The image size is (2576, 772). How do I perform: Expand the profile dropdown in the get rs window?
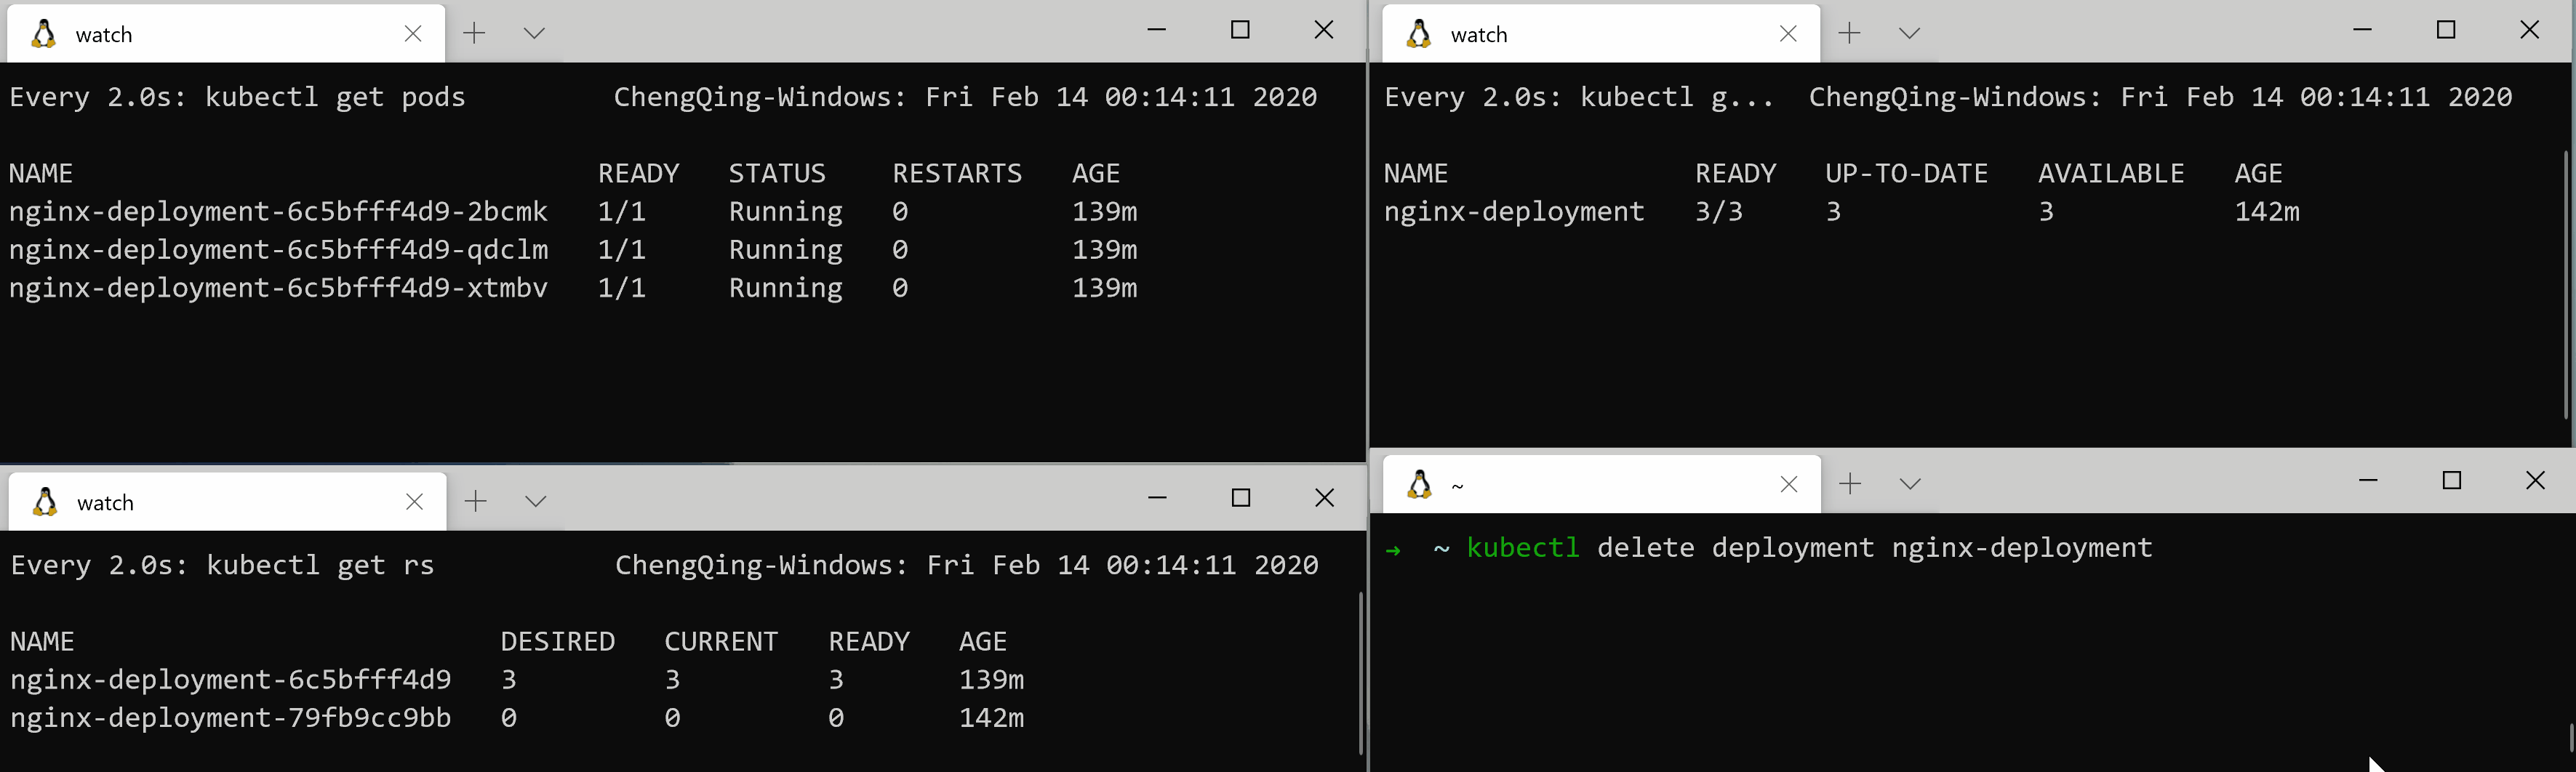tap(536, 501)
